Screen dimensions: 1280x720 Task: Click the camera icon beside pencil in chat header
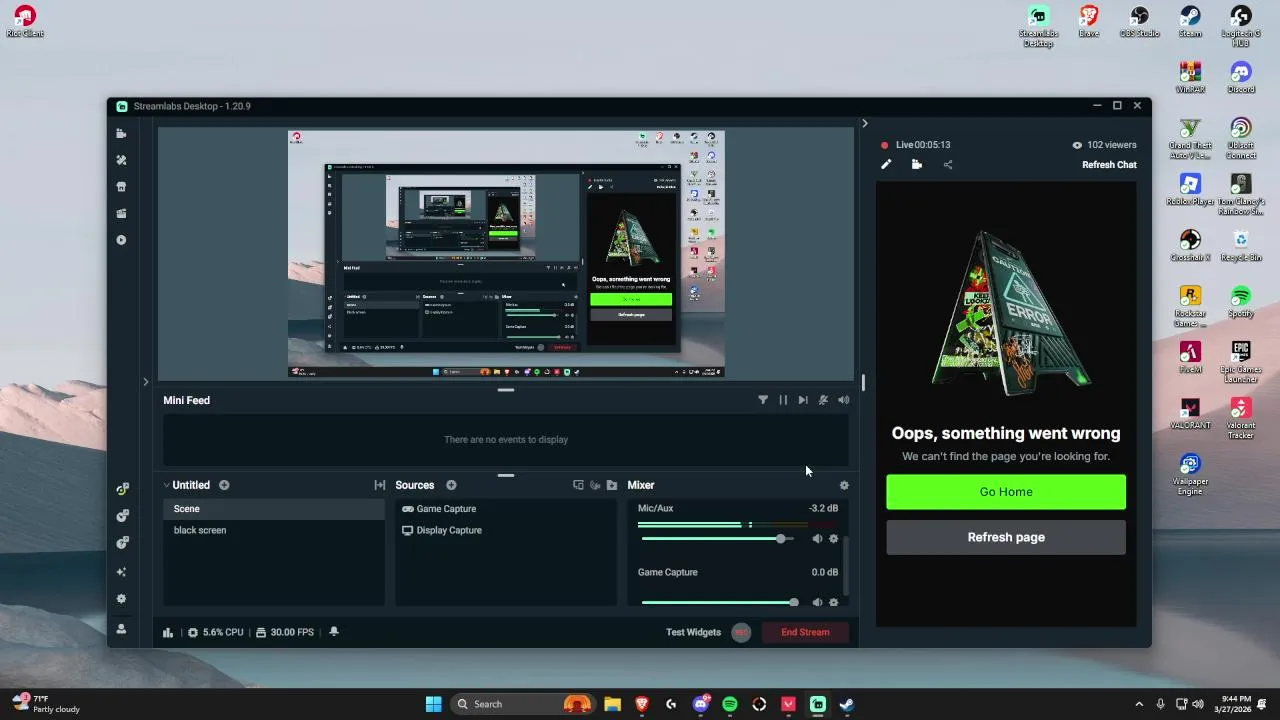pyautogui.click(x=917, y=165)
